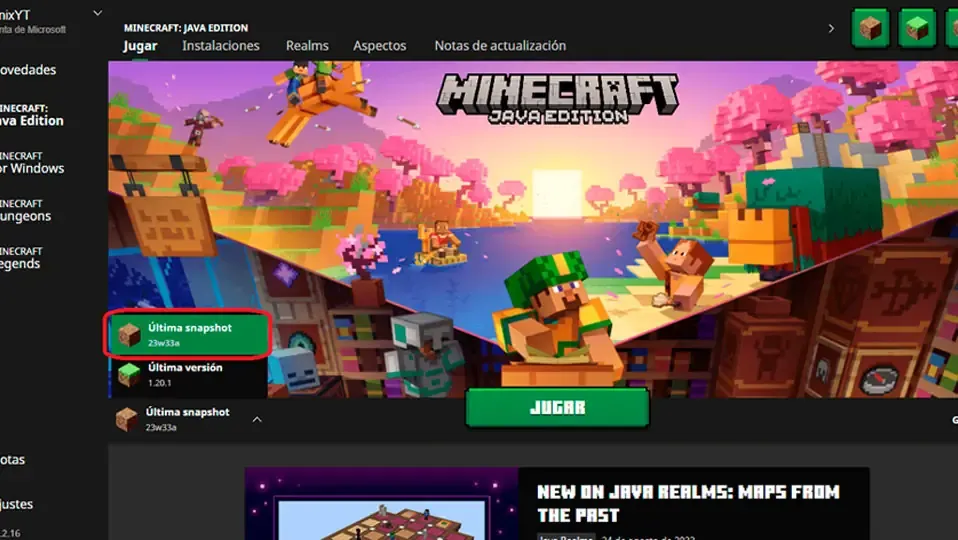Choose the highlighted Última snapshot 23w33a option

(190, 335)
